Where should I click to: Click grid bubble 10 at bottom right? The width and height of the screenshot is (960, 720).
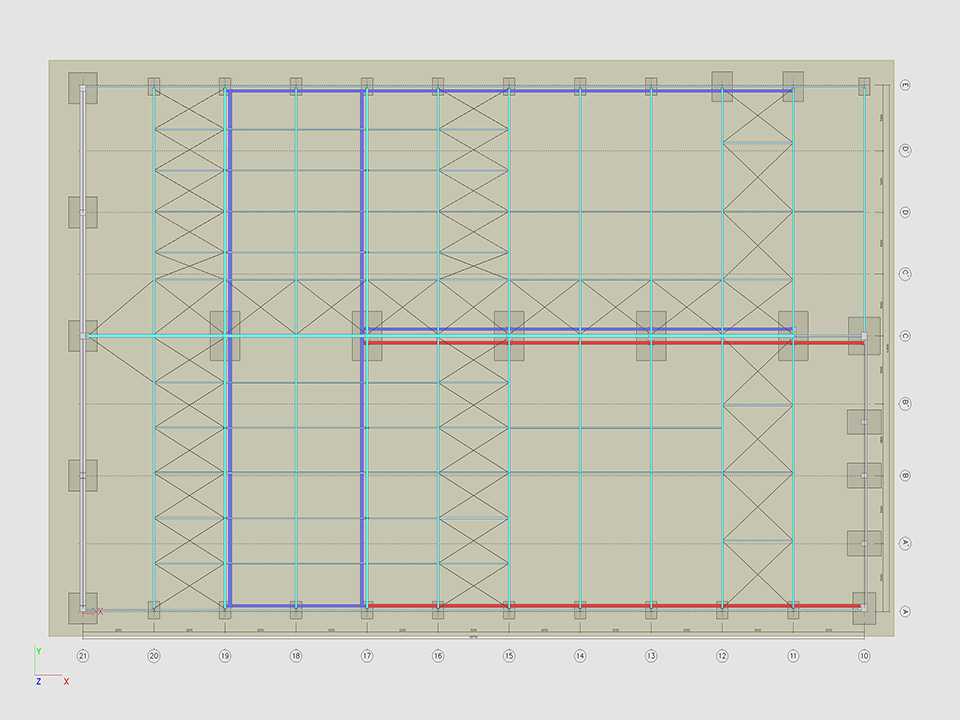[864, 656]
